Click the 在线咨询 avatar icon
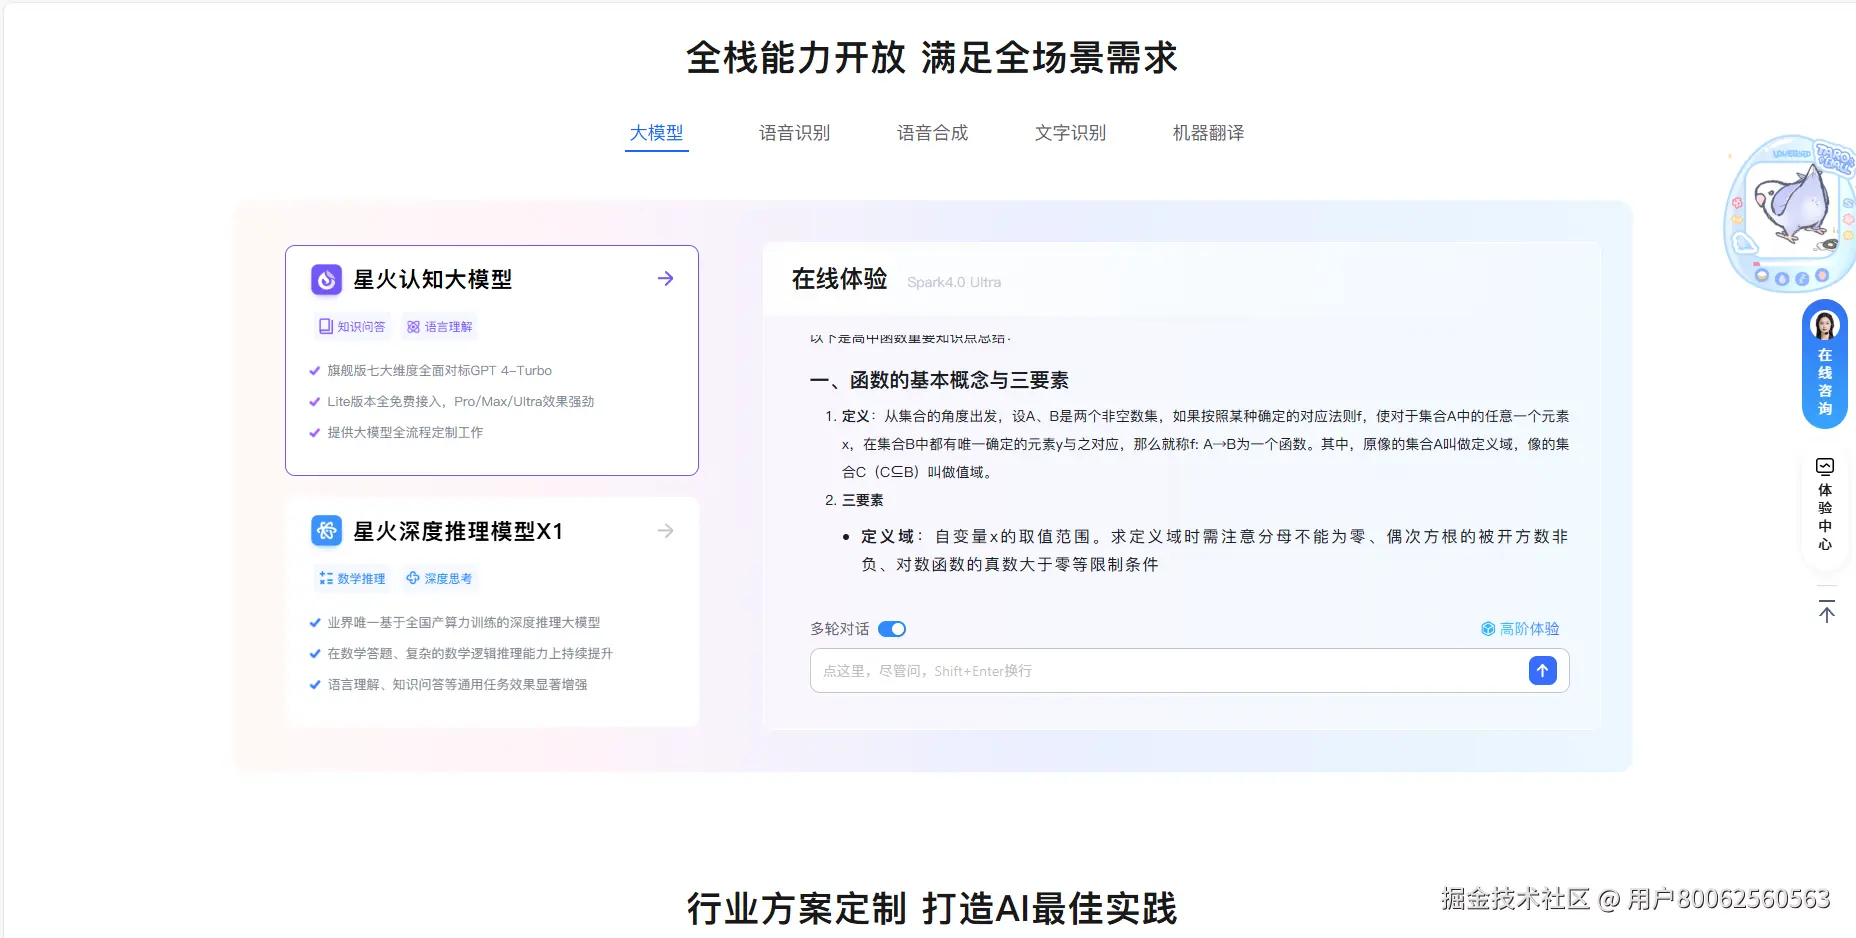The height and width of the screenshot is (938, 1856). click(x=1825, y=325)
